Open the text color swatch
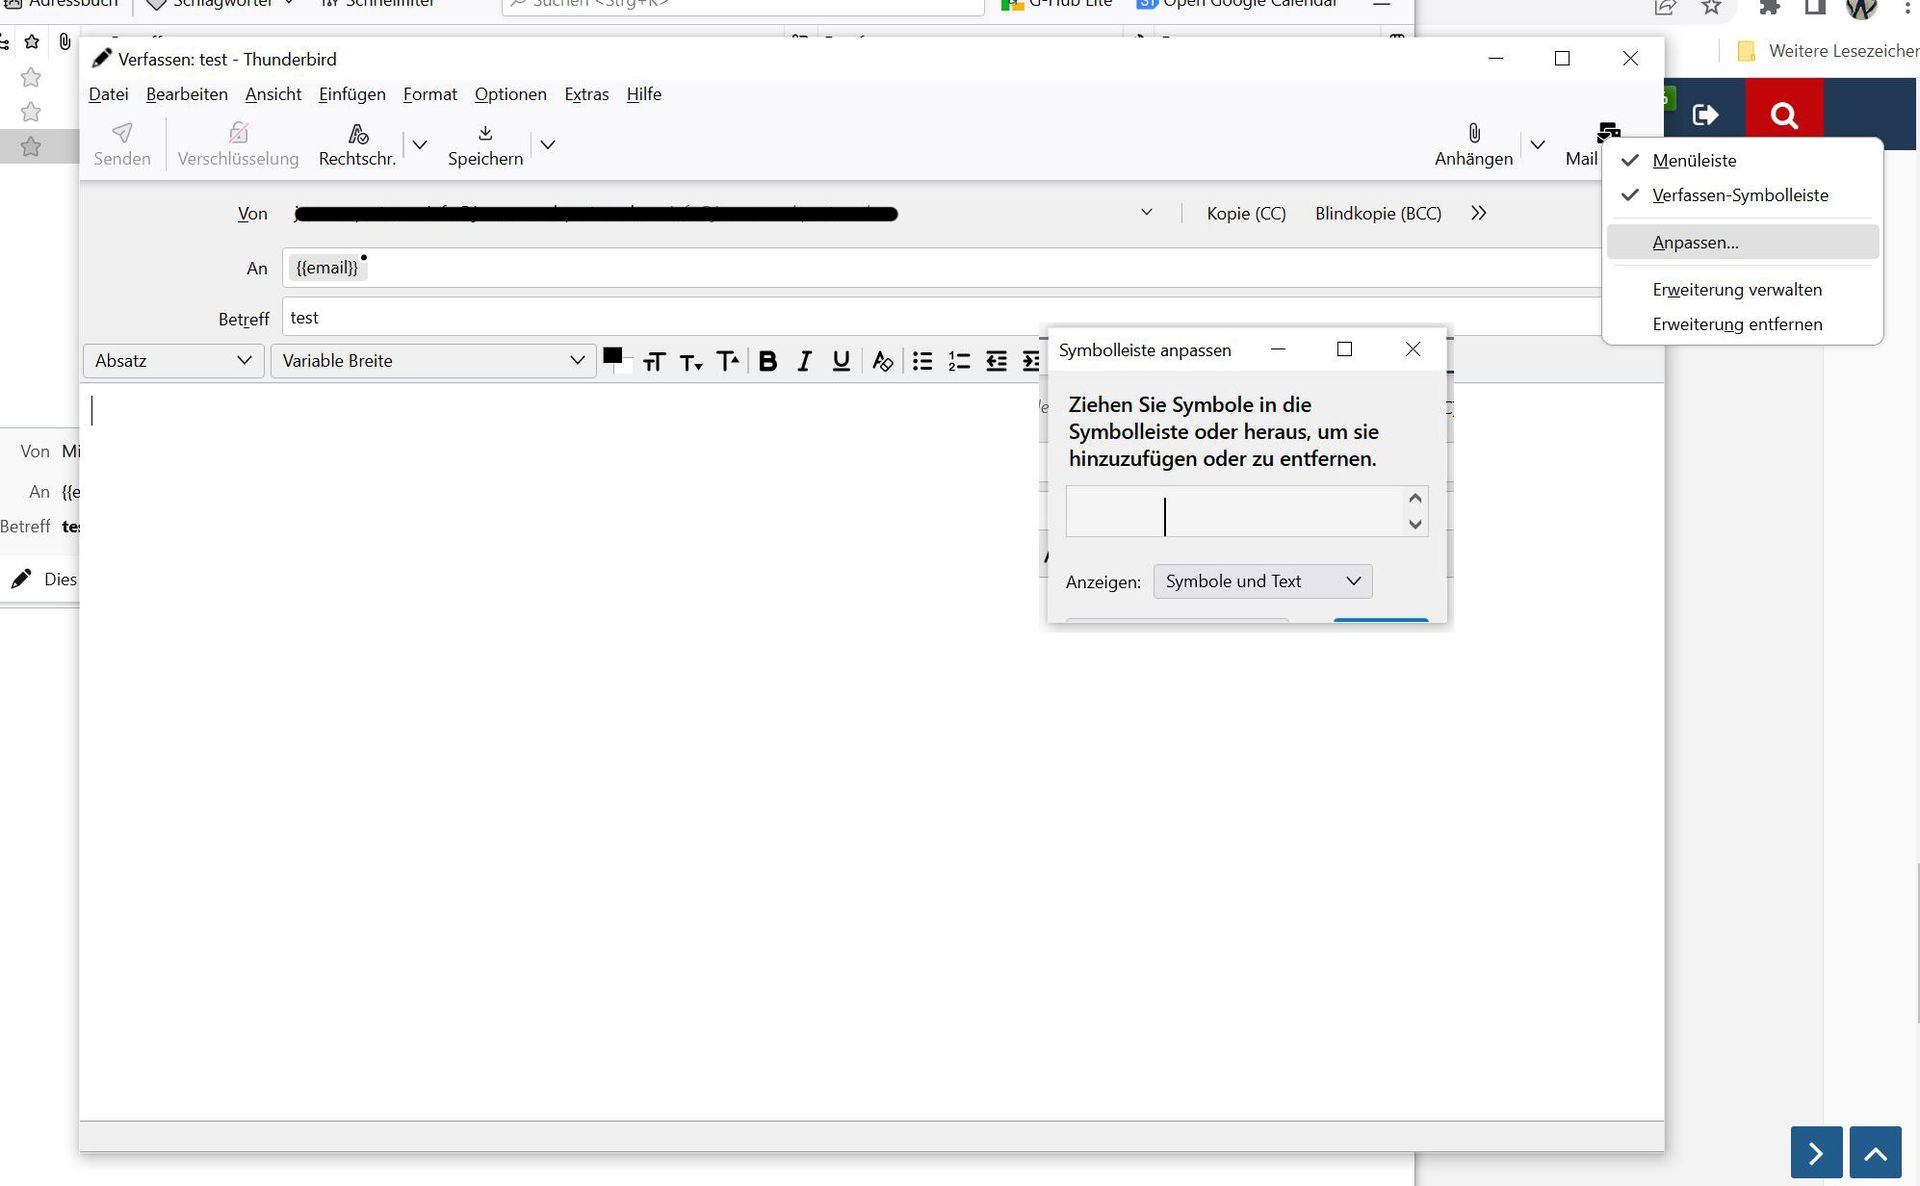The image size is (1920, 1186). coord(613,356)
